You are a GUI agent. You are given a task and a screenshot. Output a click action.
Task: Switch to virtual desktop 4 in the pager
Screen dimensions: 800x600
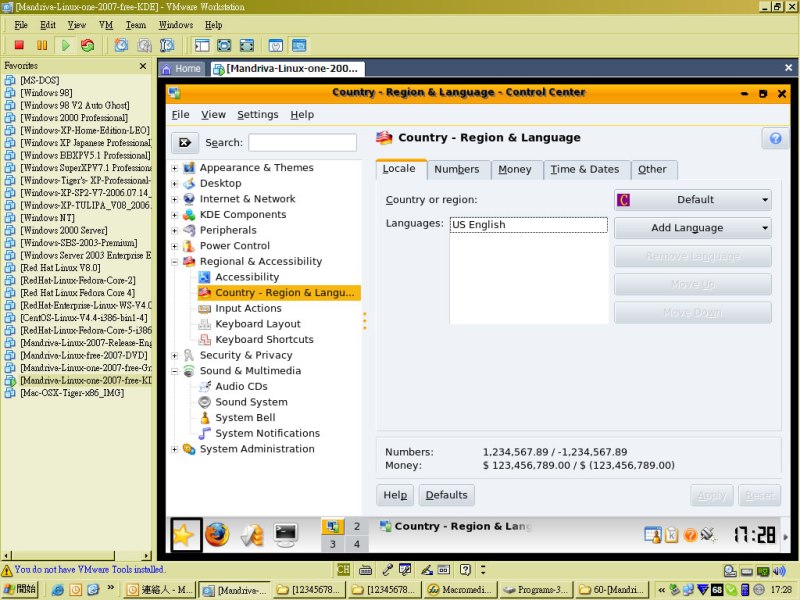click(357, 545)
